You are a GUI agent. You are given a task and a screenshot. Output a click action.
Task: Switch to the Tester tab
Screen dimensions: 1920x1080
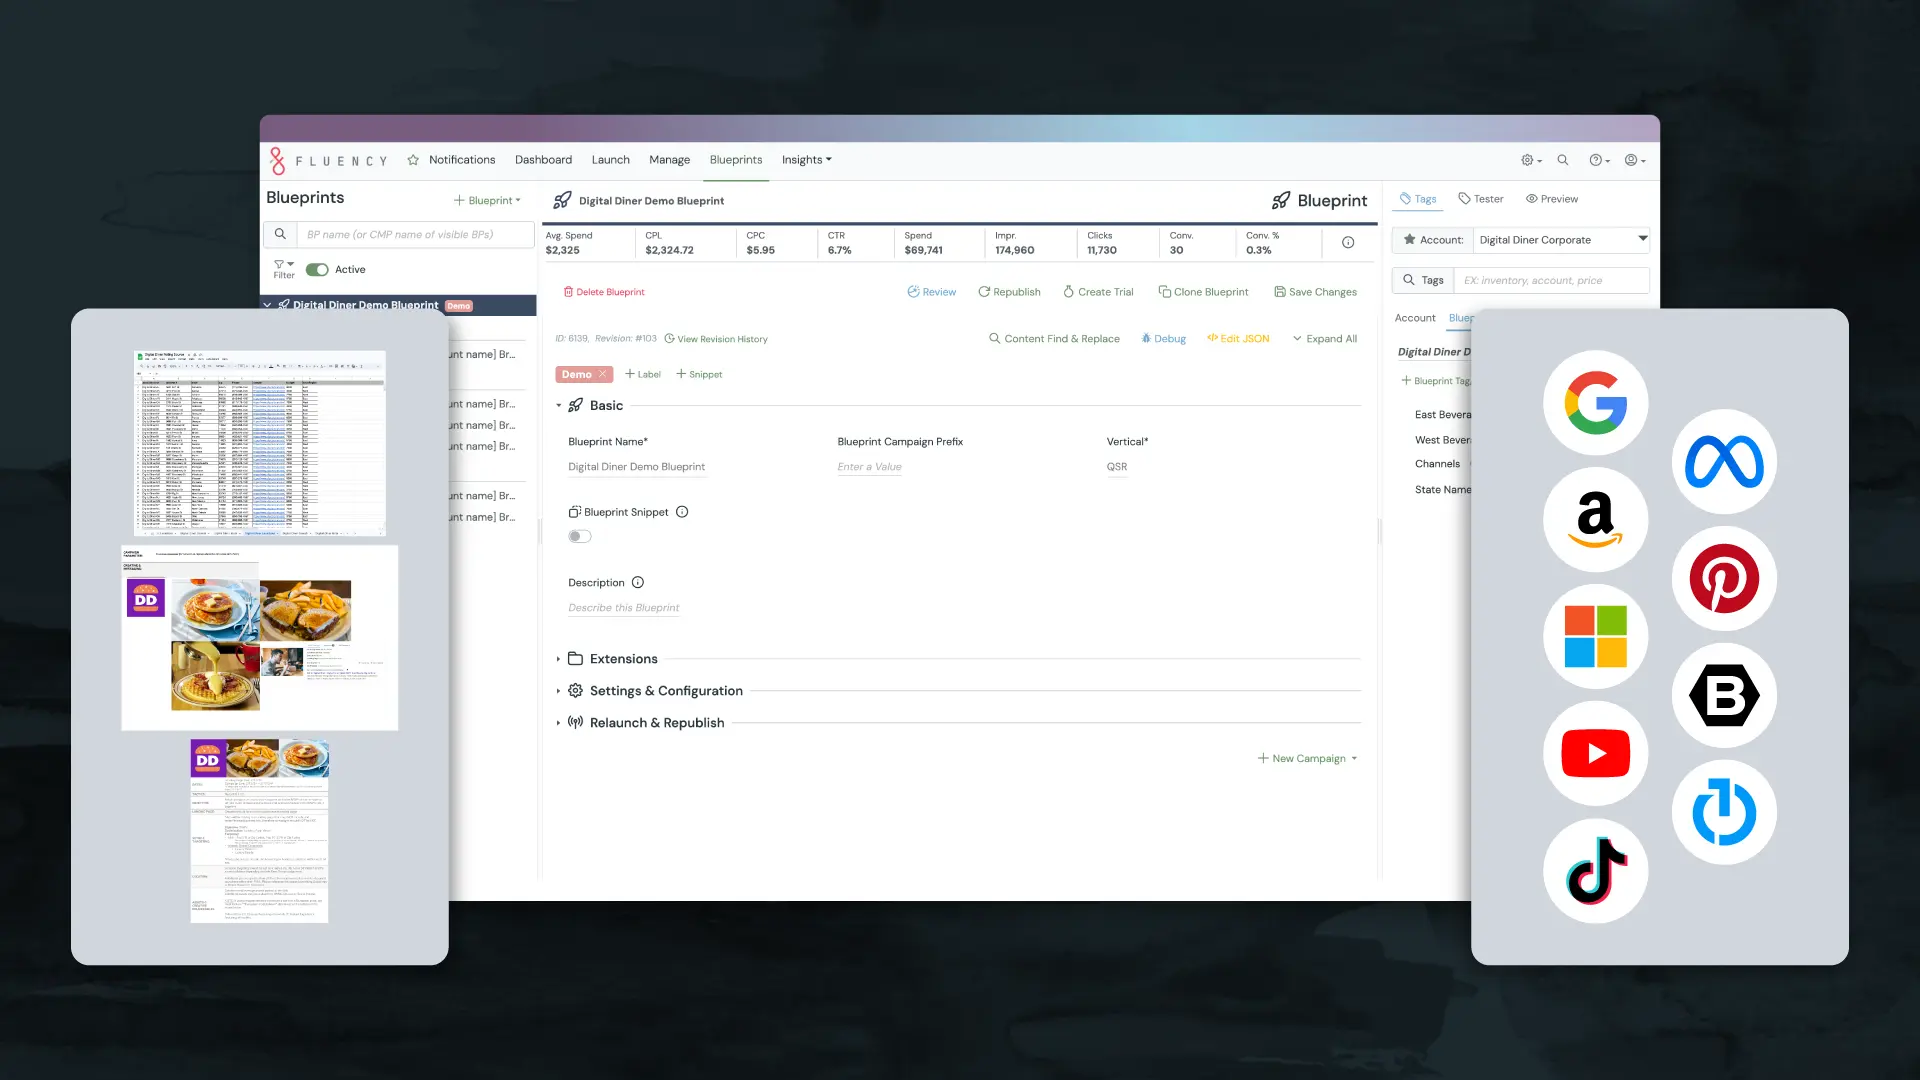click(x=1481, y=199)
